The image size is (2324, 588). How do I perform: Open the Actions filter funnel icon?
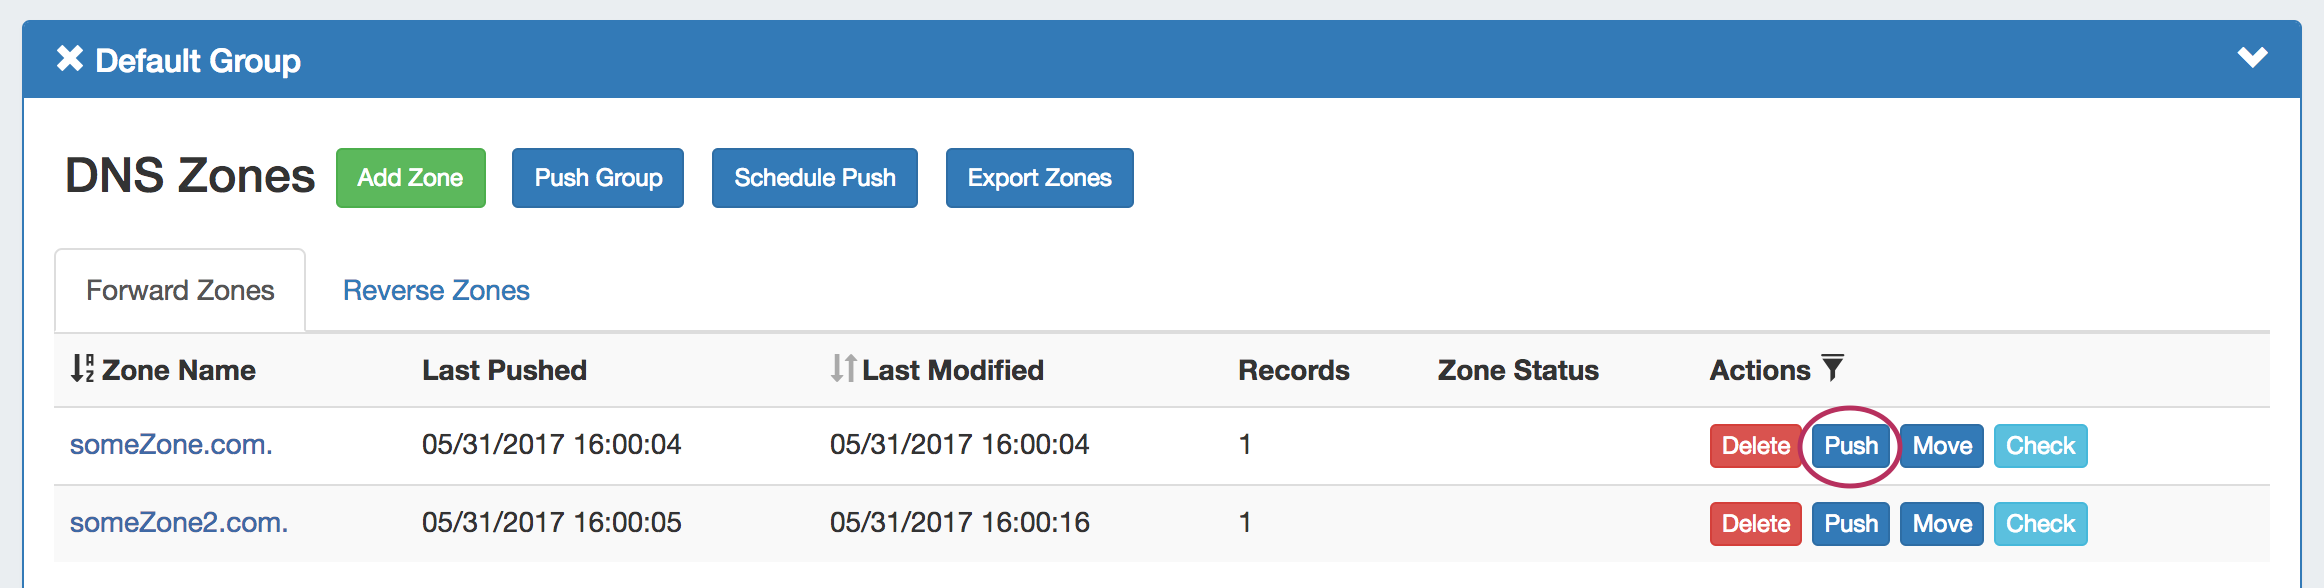(1832, 368)
